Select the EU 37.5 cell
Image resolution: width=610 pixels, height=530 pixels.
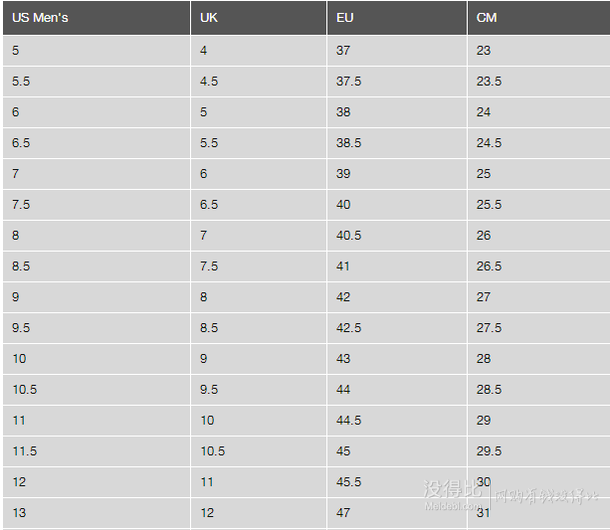click(397, 81)
